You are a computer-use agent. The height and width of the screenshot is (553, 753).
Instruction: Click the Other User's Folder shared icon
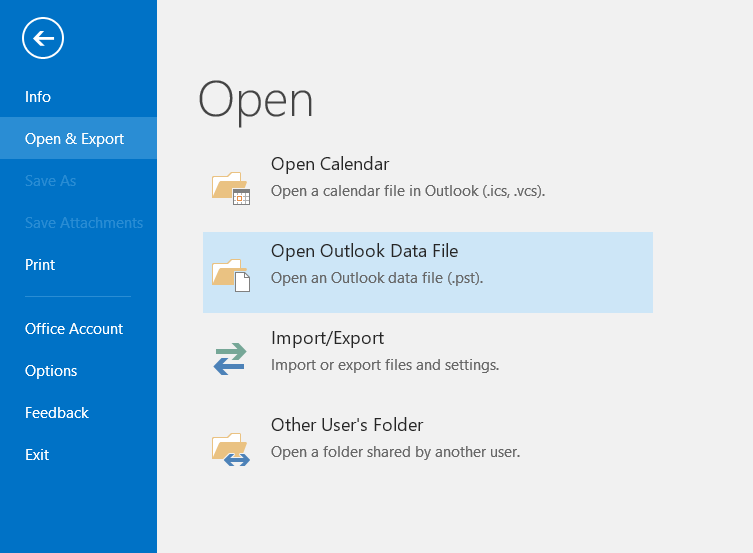click(x=230, y=447)
